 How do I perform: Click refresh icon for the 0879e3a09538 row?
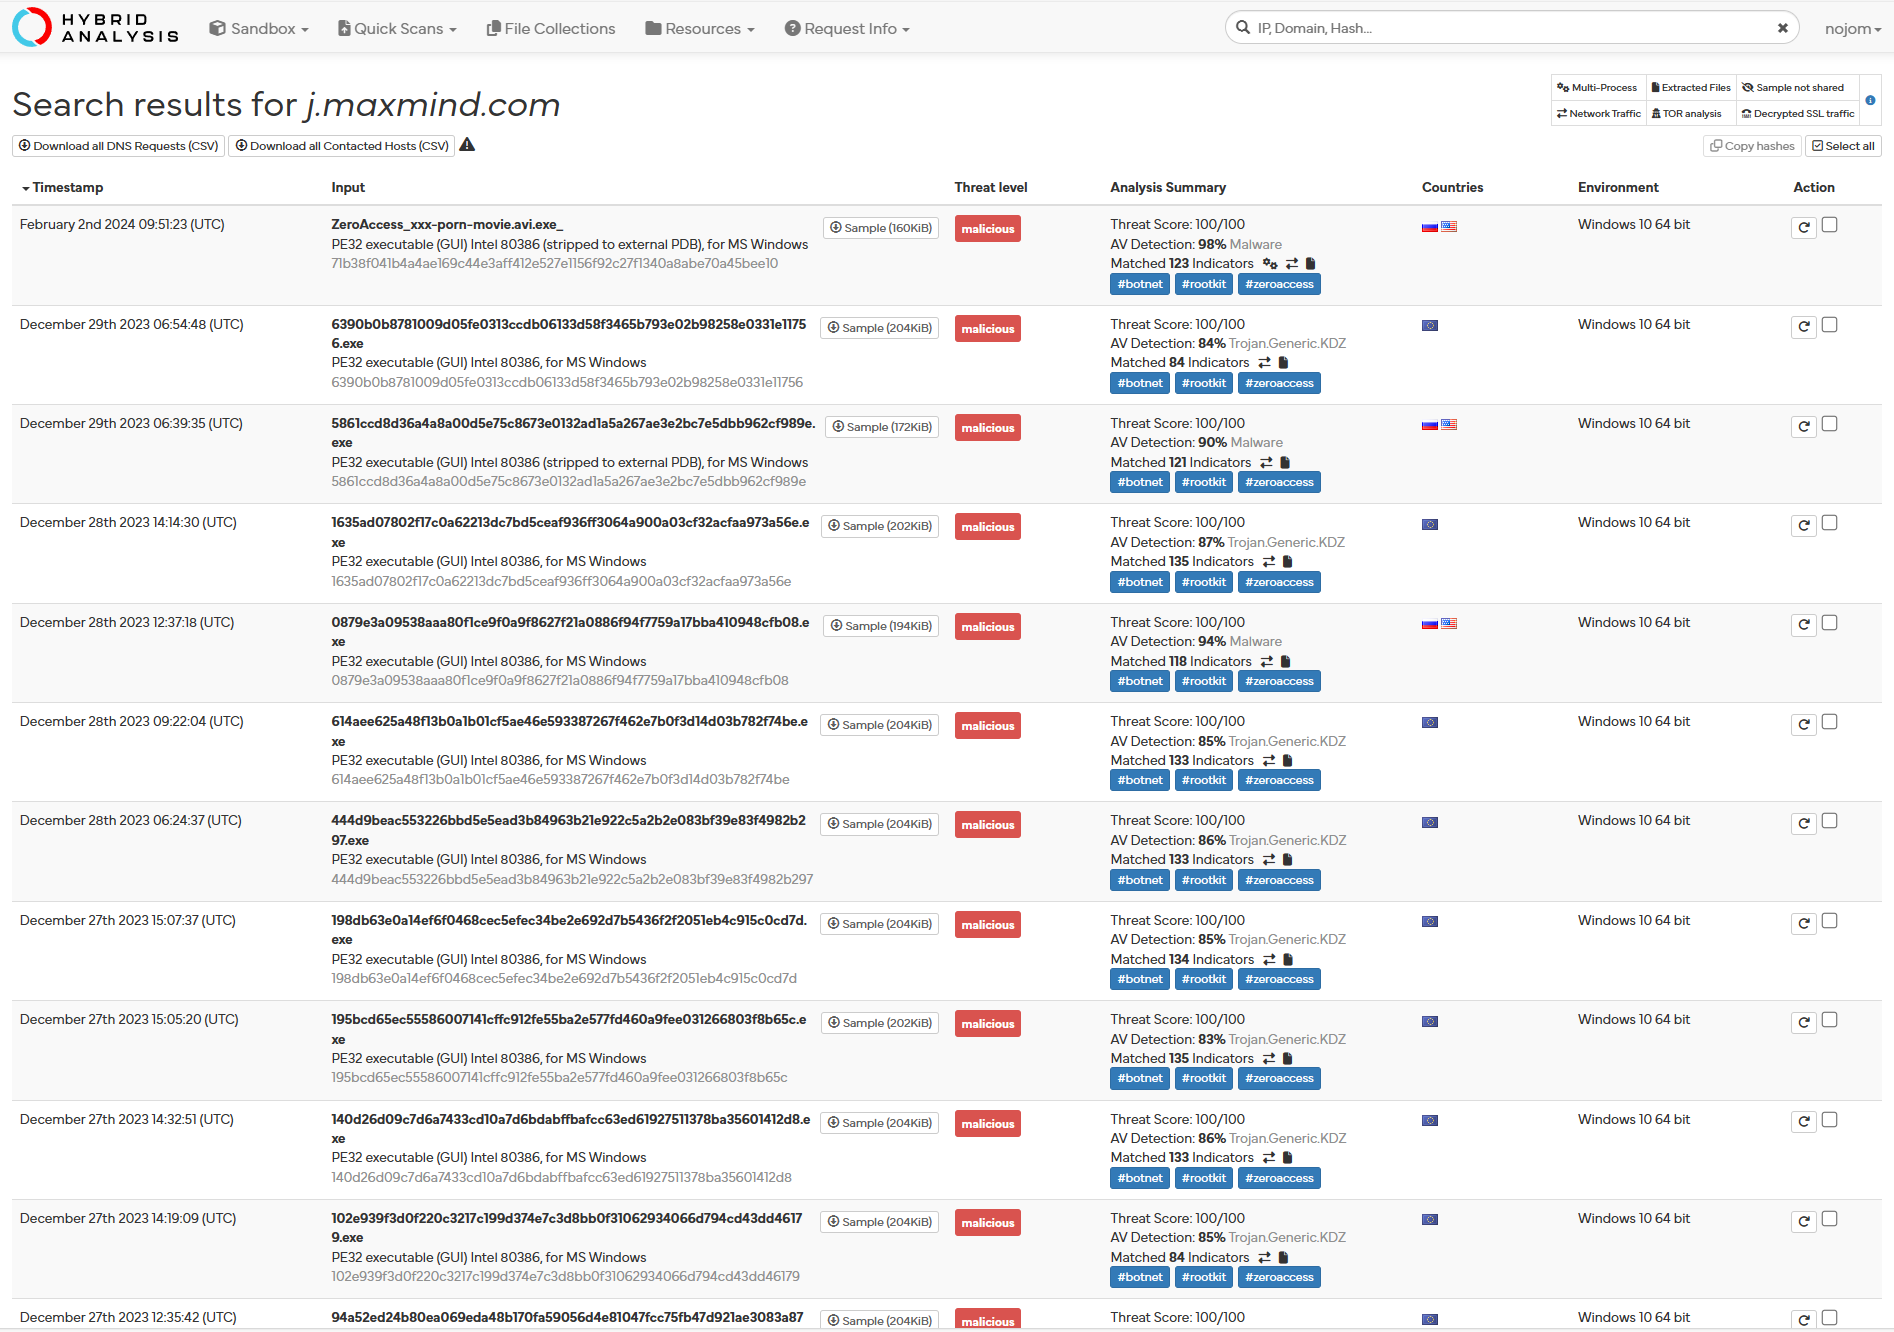[1804, 625]
